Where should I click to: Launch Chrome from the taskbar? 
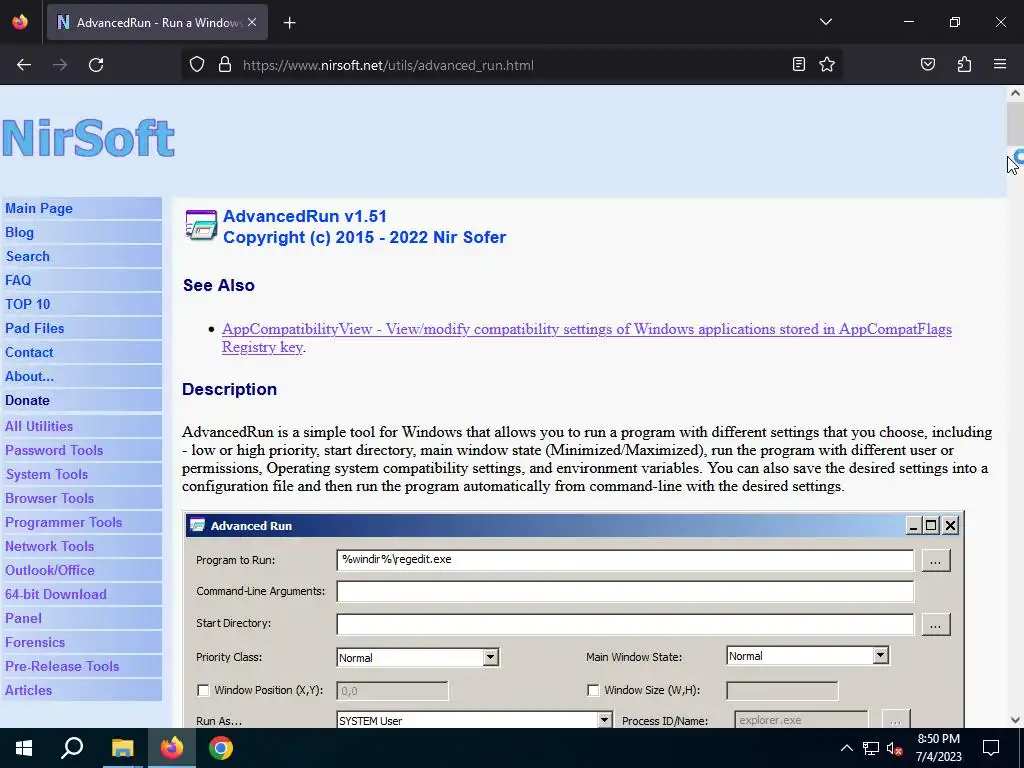click(221, 748)
